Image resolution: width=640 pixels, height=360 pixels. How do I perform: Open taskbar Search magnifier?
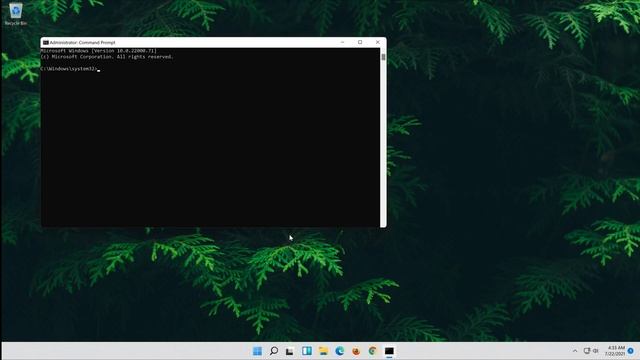pos(274,351)
